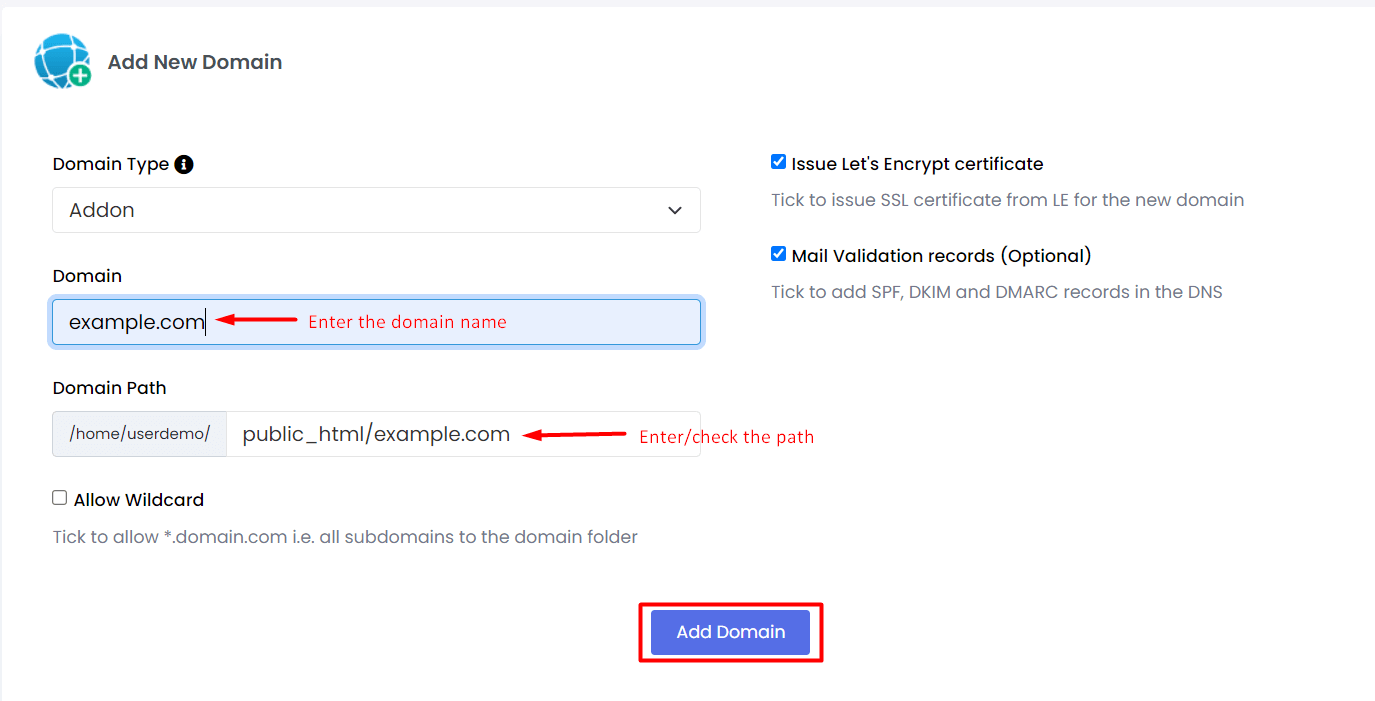Open the Domain Type Addon dropdown

coord(376,210)
